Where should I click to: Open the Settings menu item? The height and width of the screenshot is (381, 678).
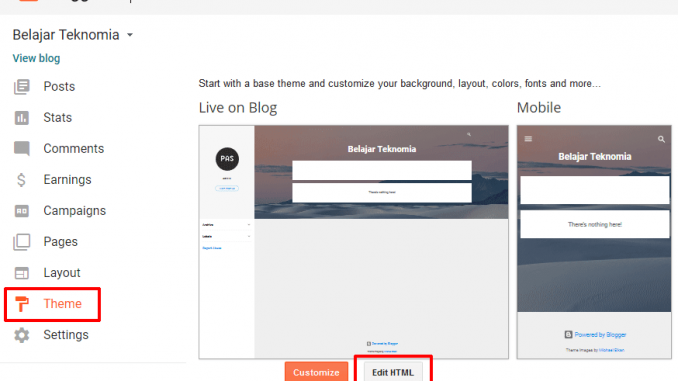[66, 335]
